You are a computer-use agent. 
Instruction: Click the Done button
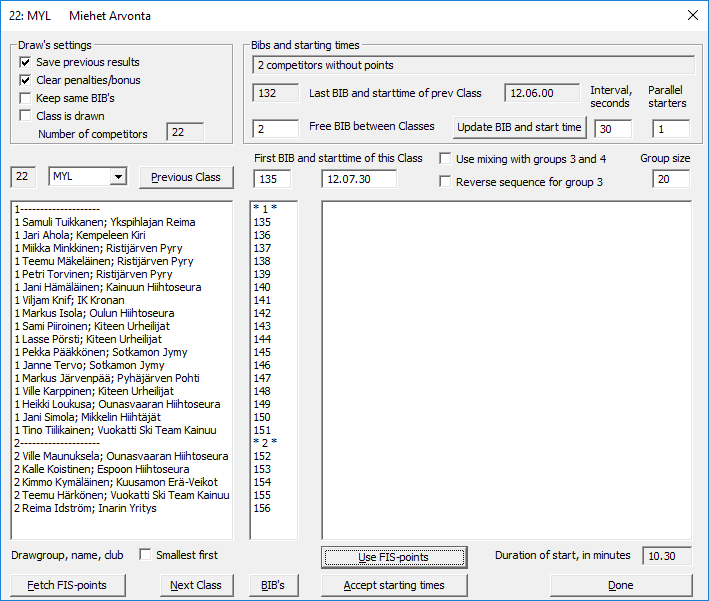pos(620,585)
